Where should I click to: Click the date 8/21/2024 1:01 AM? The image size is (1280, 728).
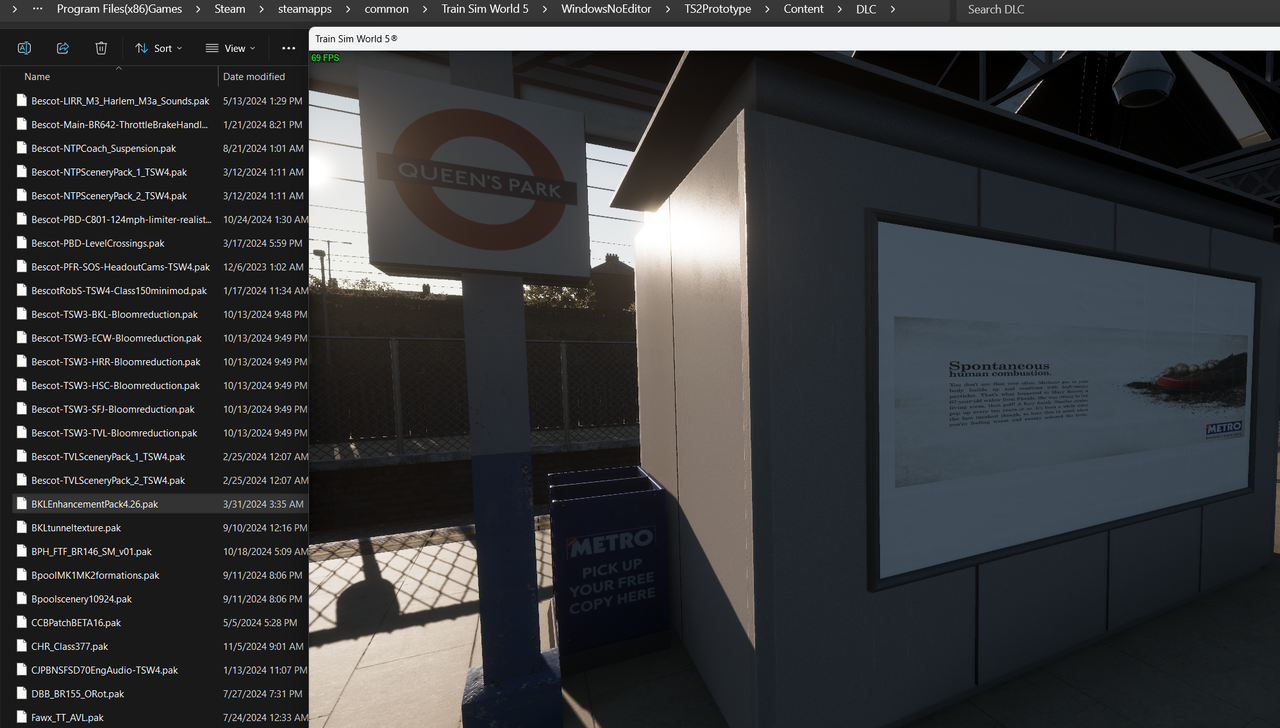coord(263,148)
